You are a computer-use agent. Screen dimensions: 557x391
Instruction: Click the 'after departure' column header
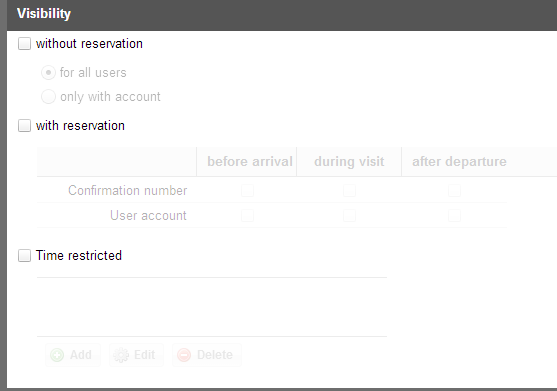point(459,162)
